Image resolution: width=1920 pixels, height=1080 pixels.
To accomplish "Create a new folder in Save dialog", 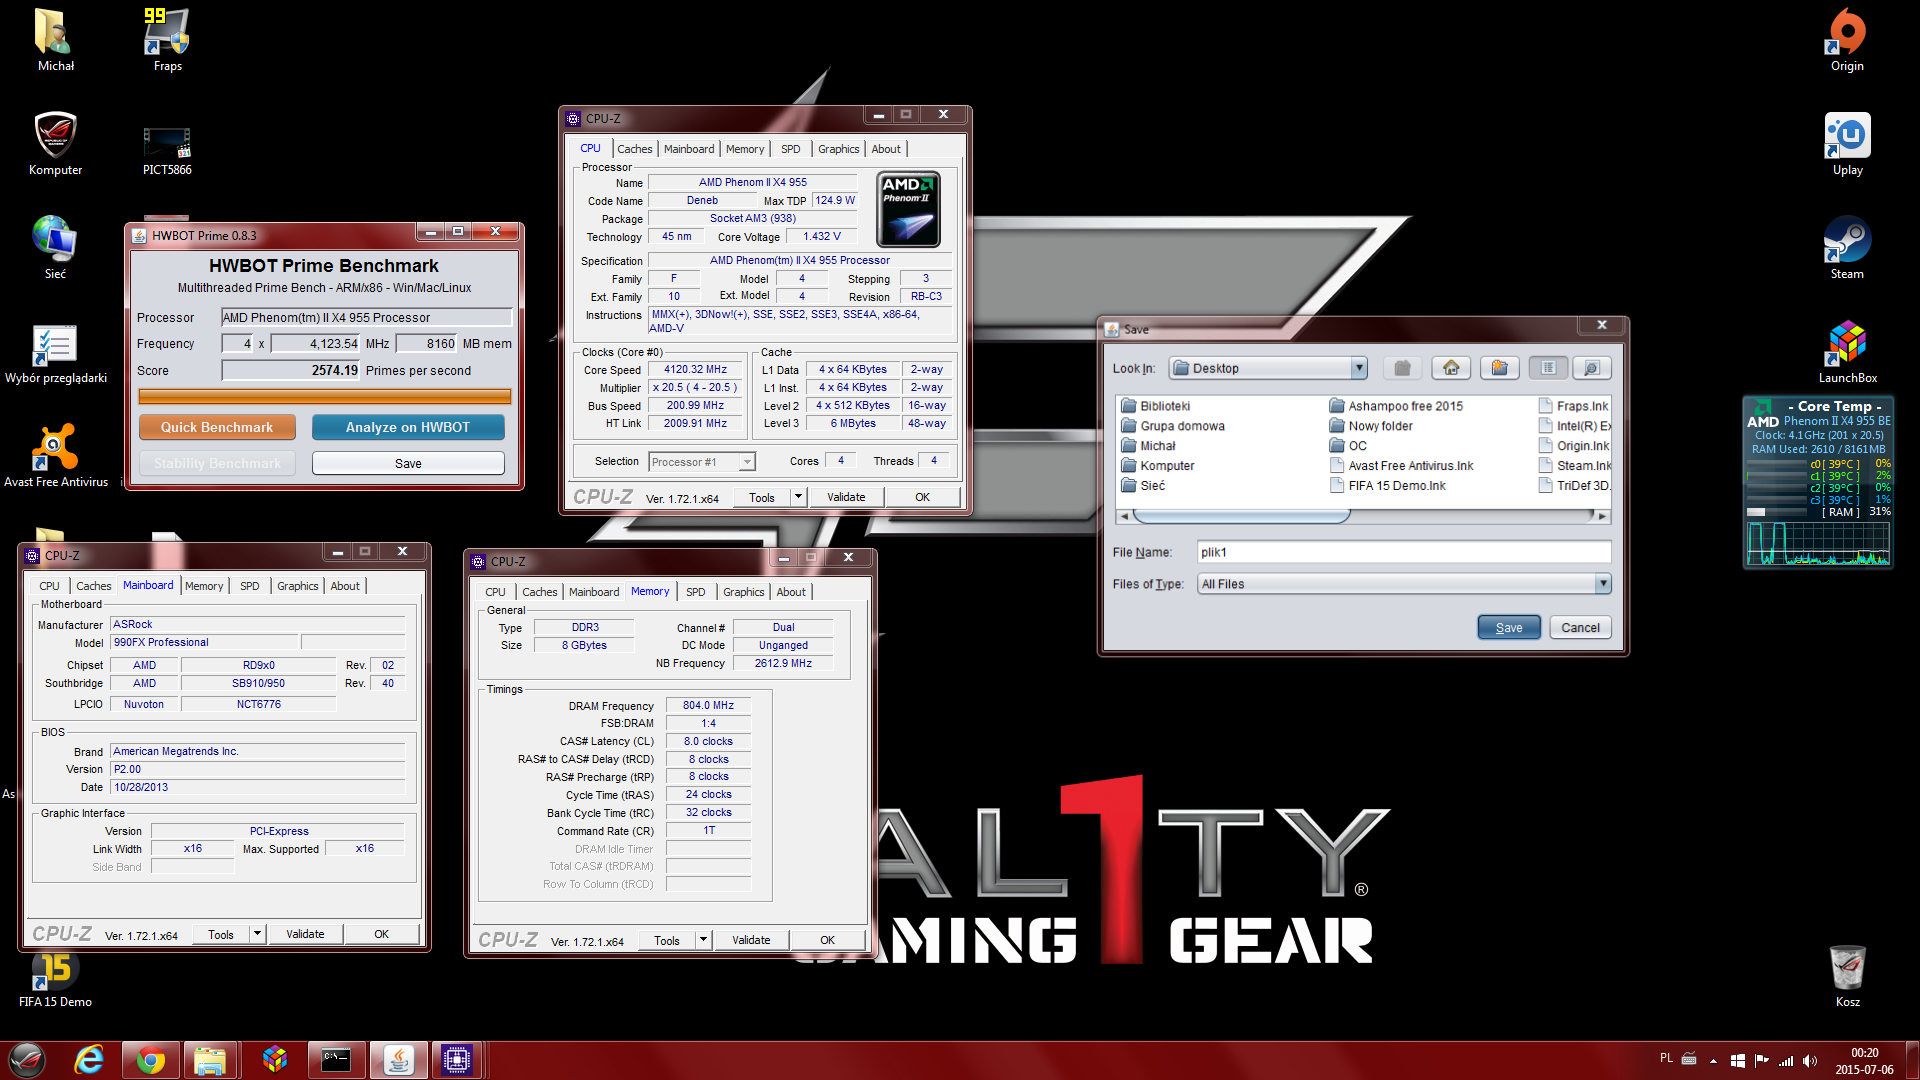I will [1499, 368].
